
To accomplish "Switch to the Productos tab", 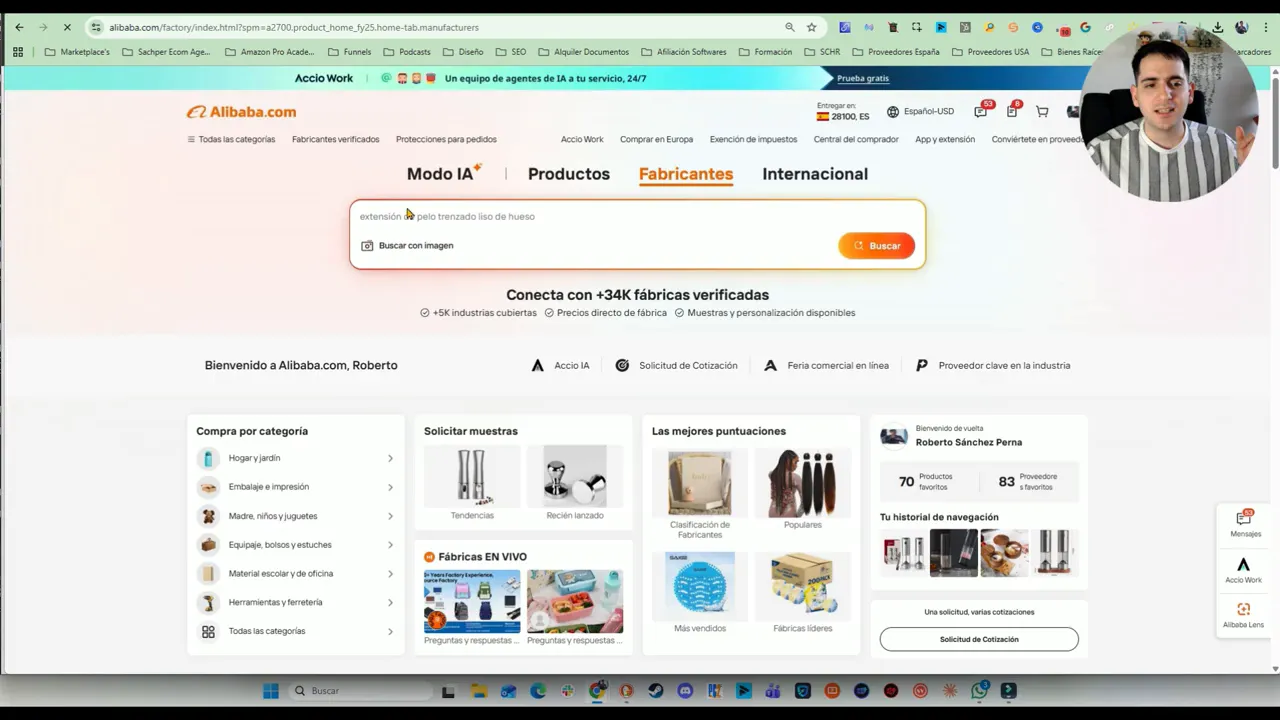I will [x=569, y=174].
